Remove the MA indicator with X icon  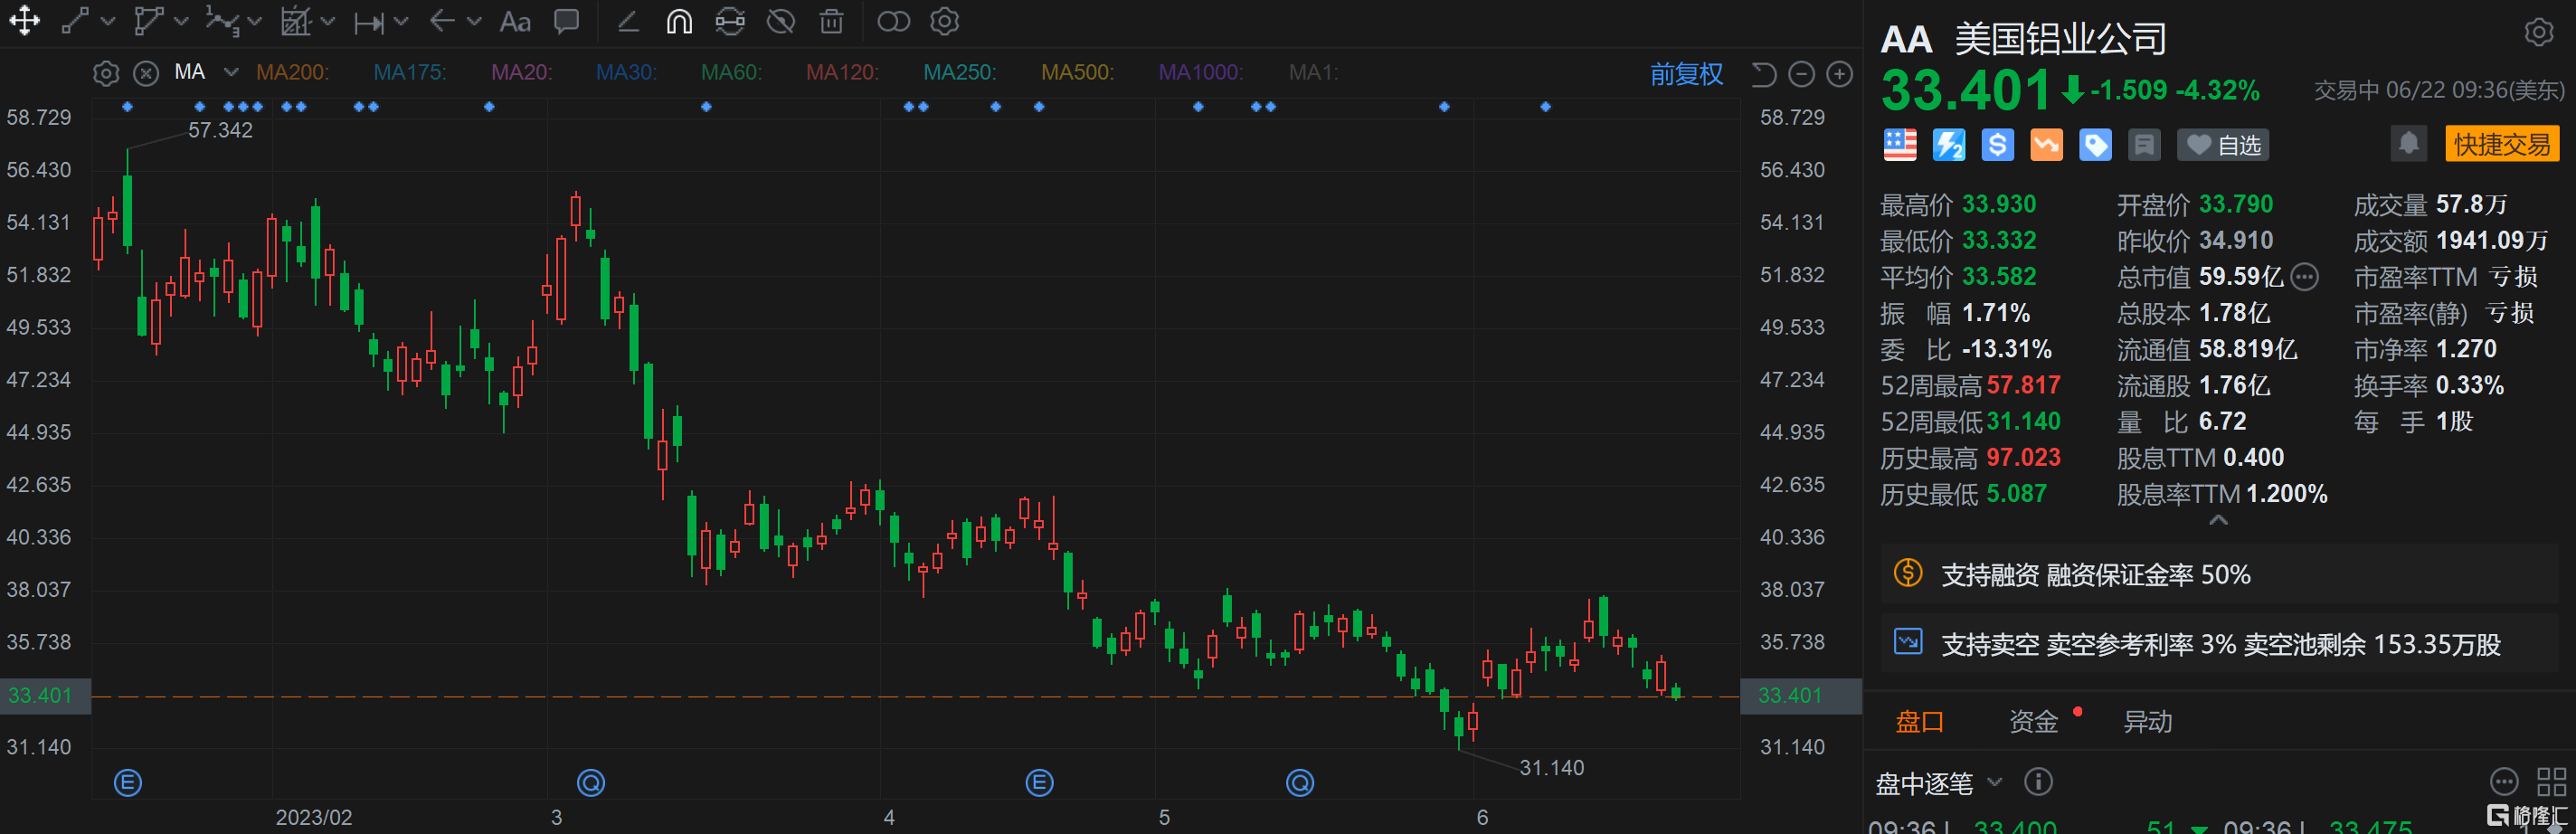(146, 73)
